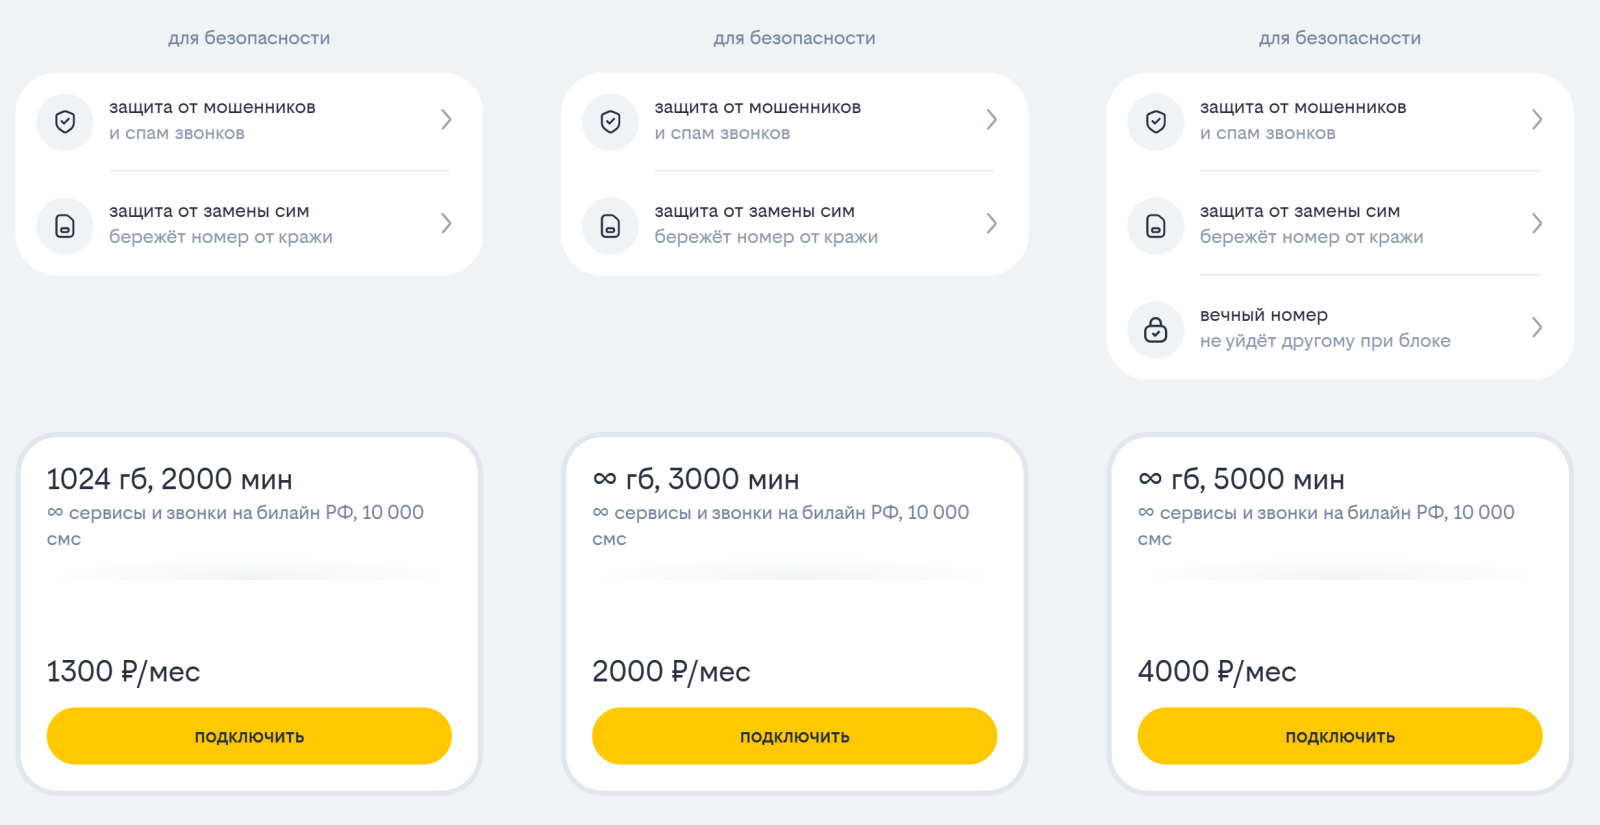Expand защита от замены сим chevron in middle card
The height and width of the screenshot is (825, 1600).
[991, 224]
